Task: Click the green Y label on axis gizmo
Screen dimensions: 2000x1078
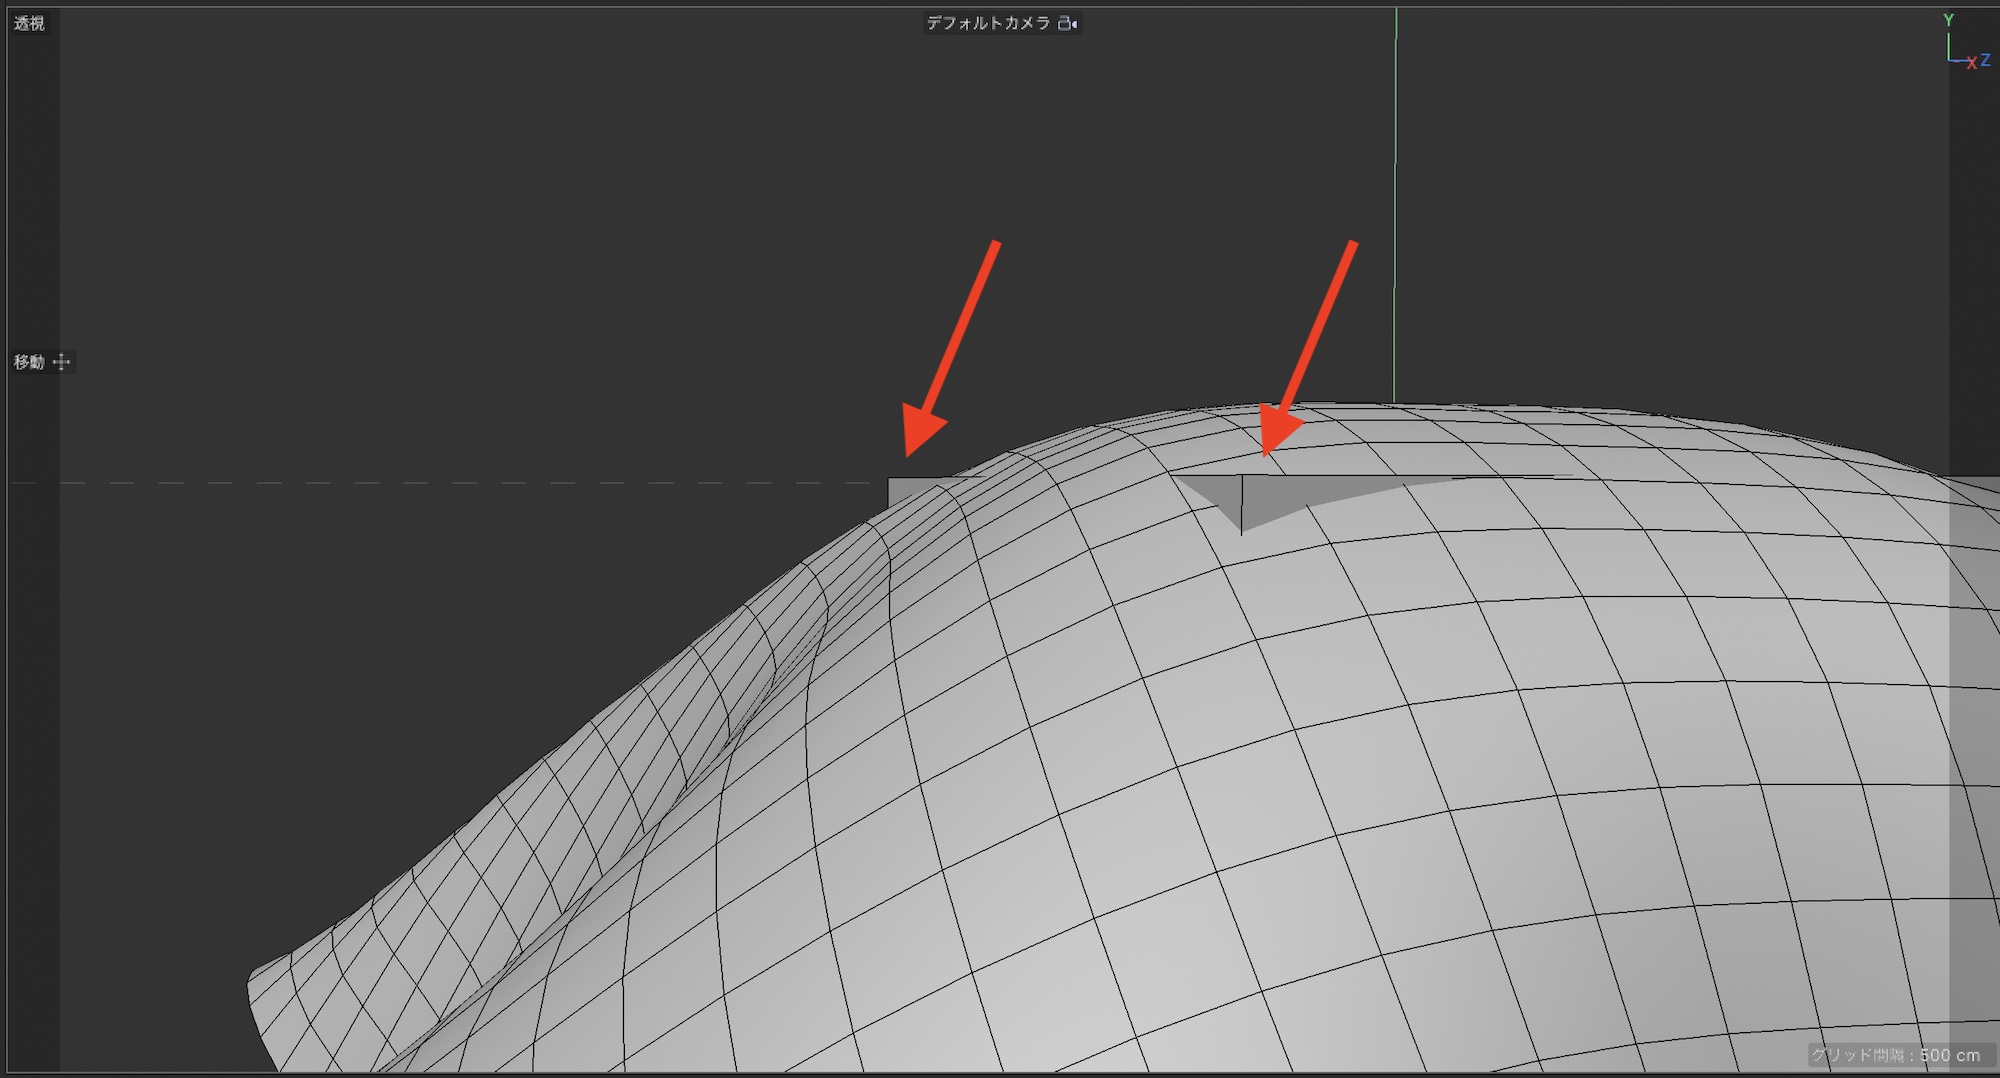Action: tap(1948, 20)
